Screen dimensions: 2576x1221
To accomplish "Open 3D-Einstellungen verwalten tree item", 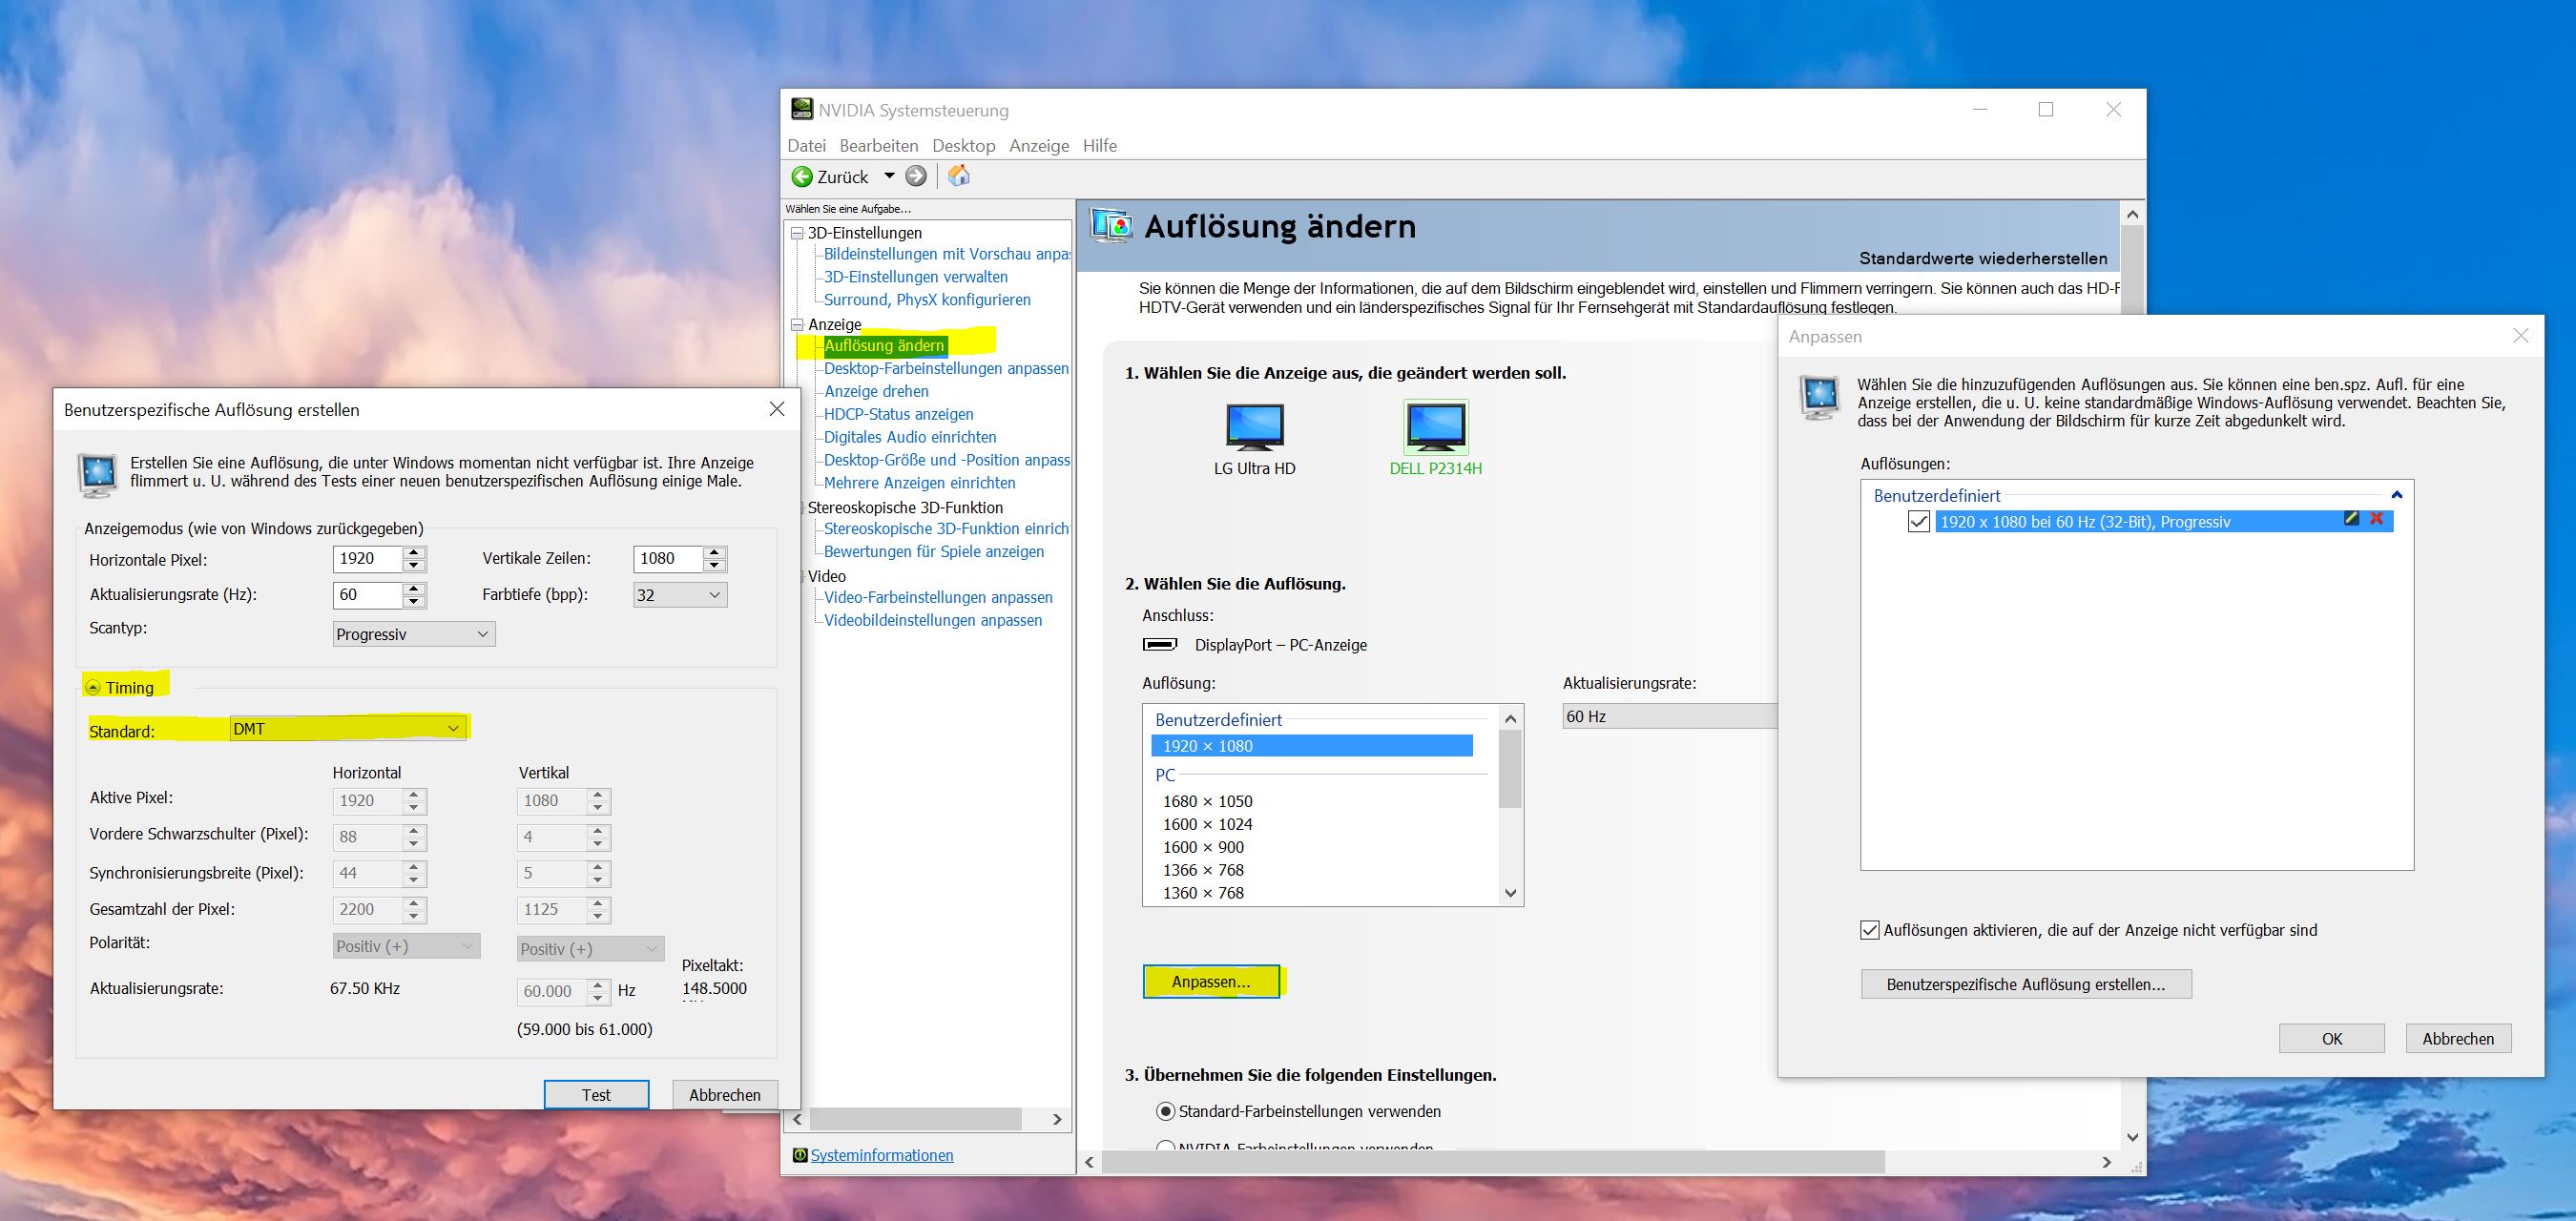I will pos(915,277).
